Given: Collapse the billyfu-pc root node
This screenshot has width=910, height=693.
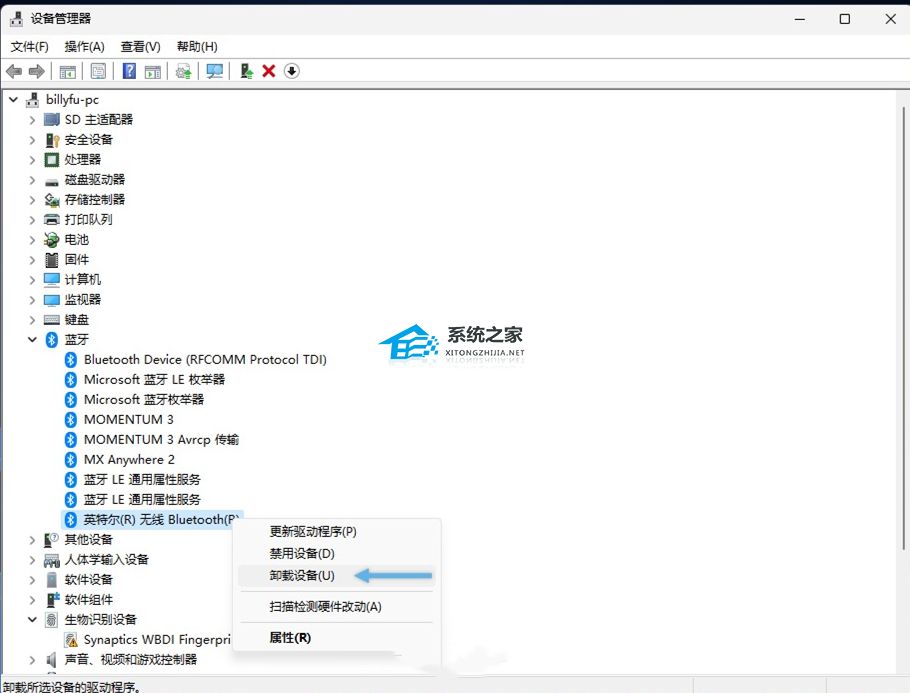Looking at the screenshot, I should click(x=13, y=100).
